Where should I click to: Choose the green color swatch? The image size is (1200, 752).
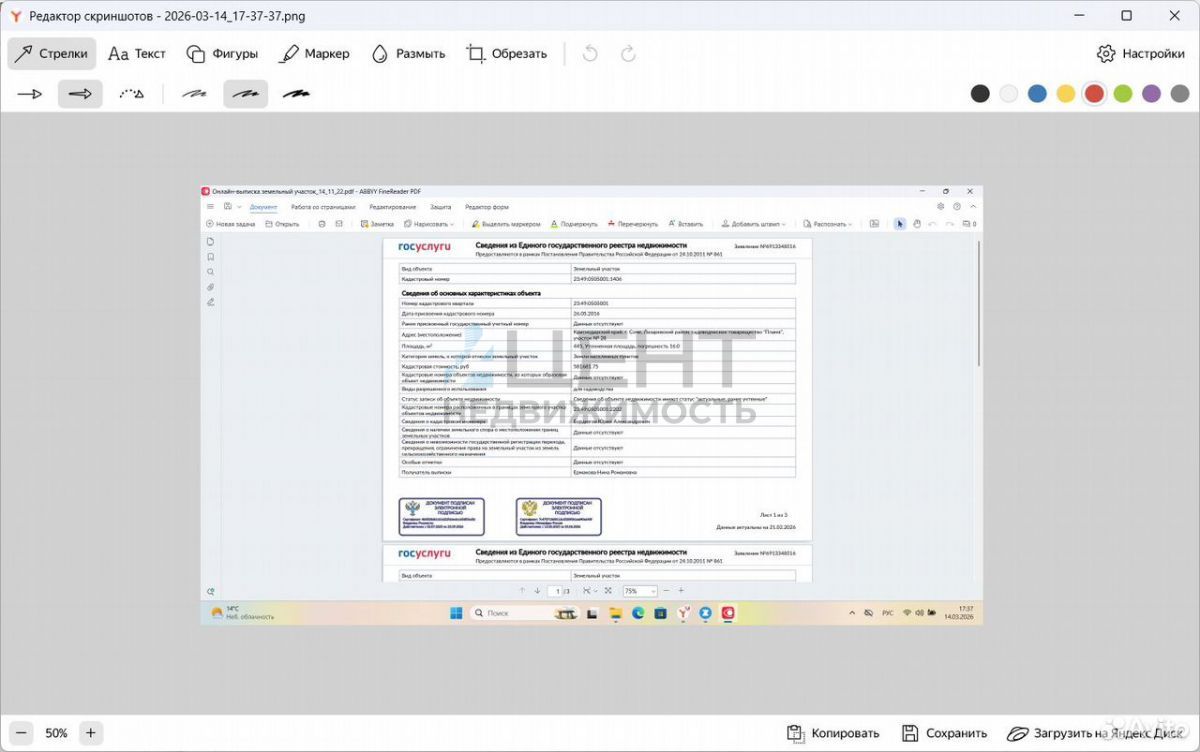click(1123, 93)
